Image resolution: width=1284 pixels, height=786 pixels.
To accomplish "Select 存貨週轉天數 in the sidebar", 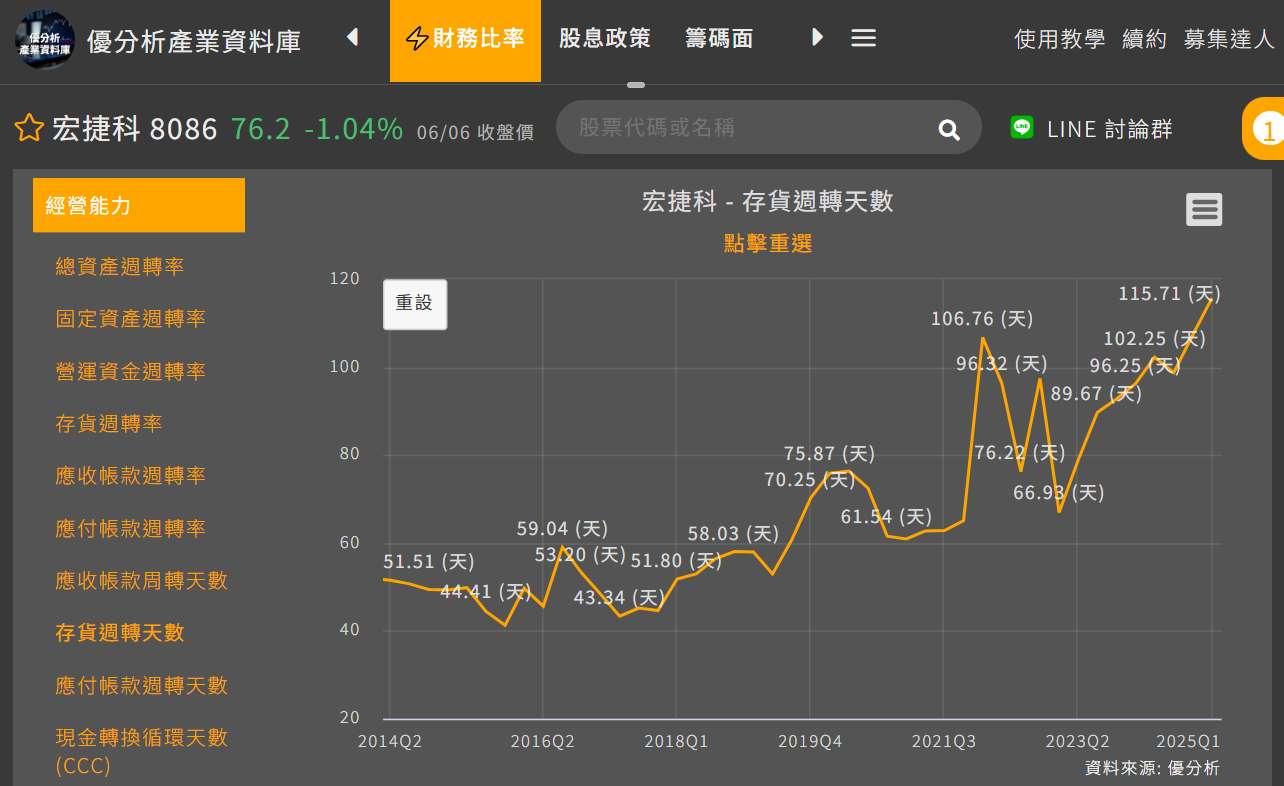I will (120, 633).
